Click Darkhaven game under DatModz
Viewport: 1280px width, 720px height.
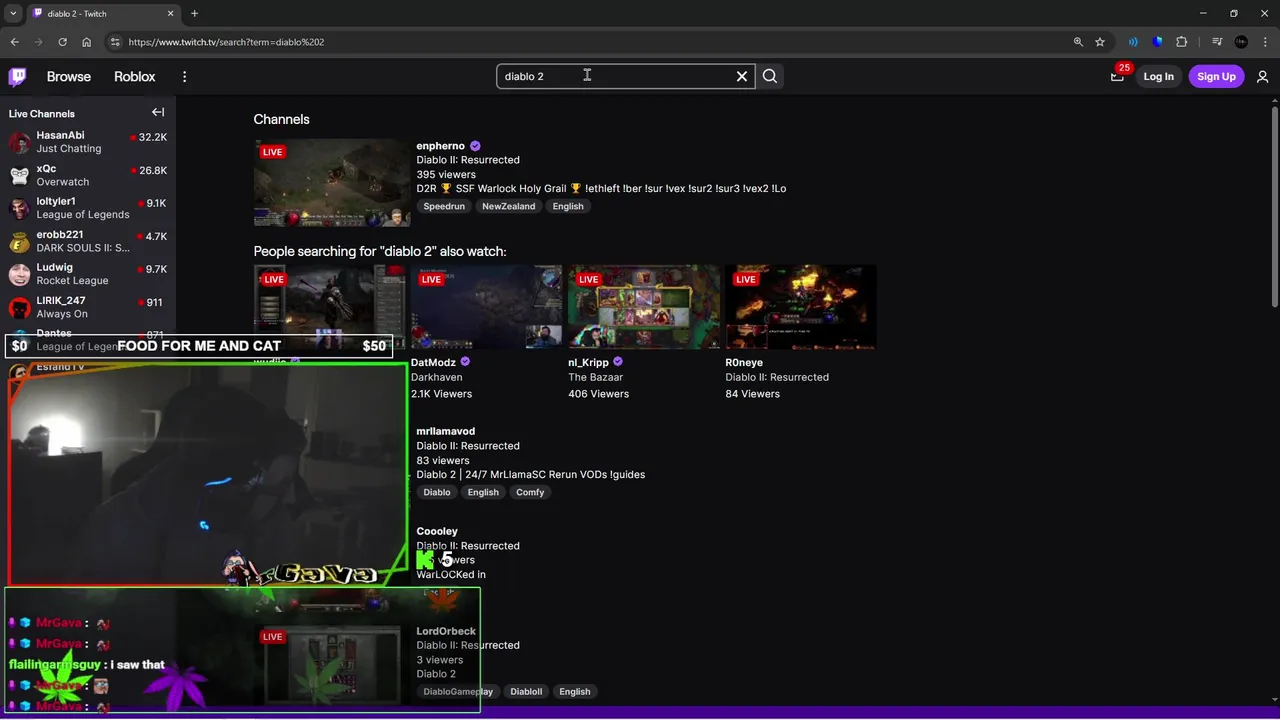coord(436,377)
